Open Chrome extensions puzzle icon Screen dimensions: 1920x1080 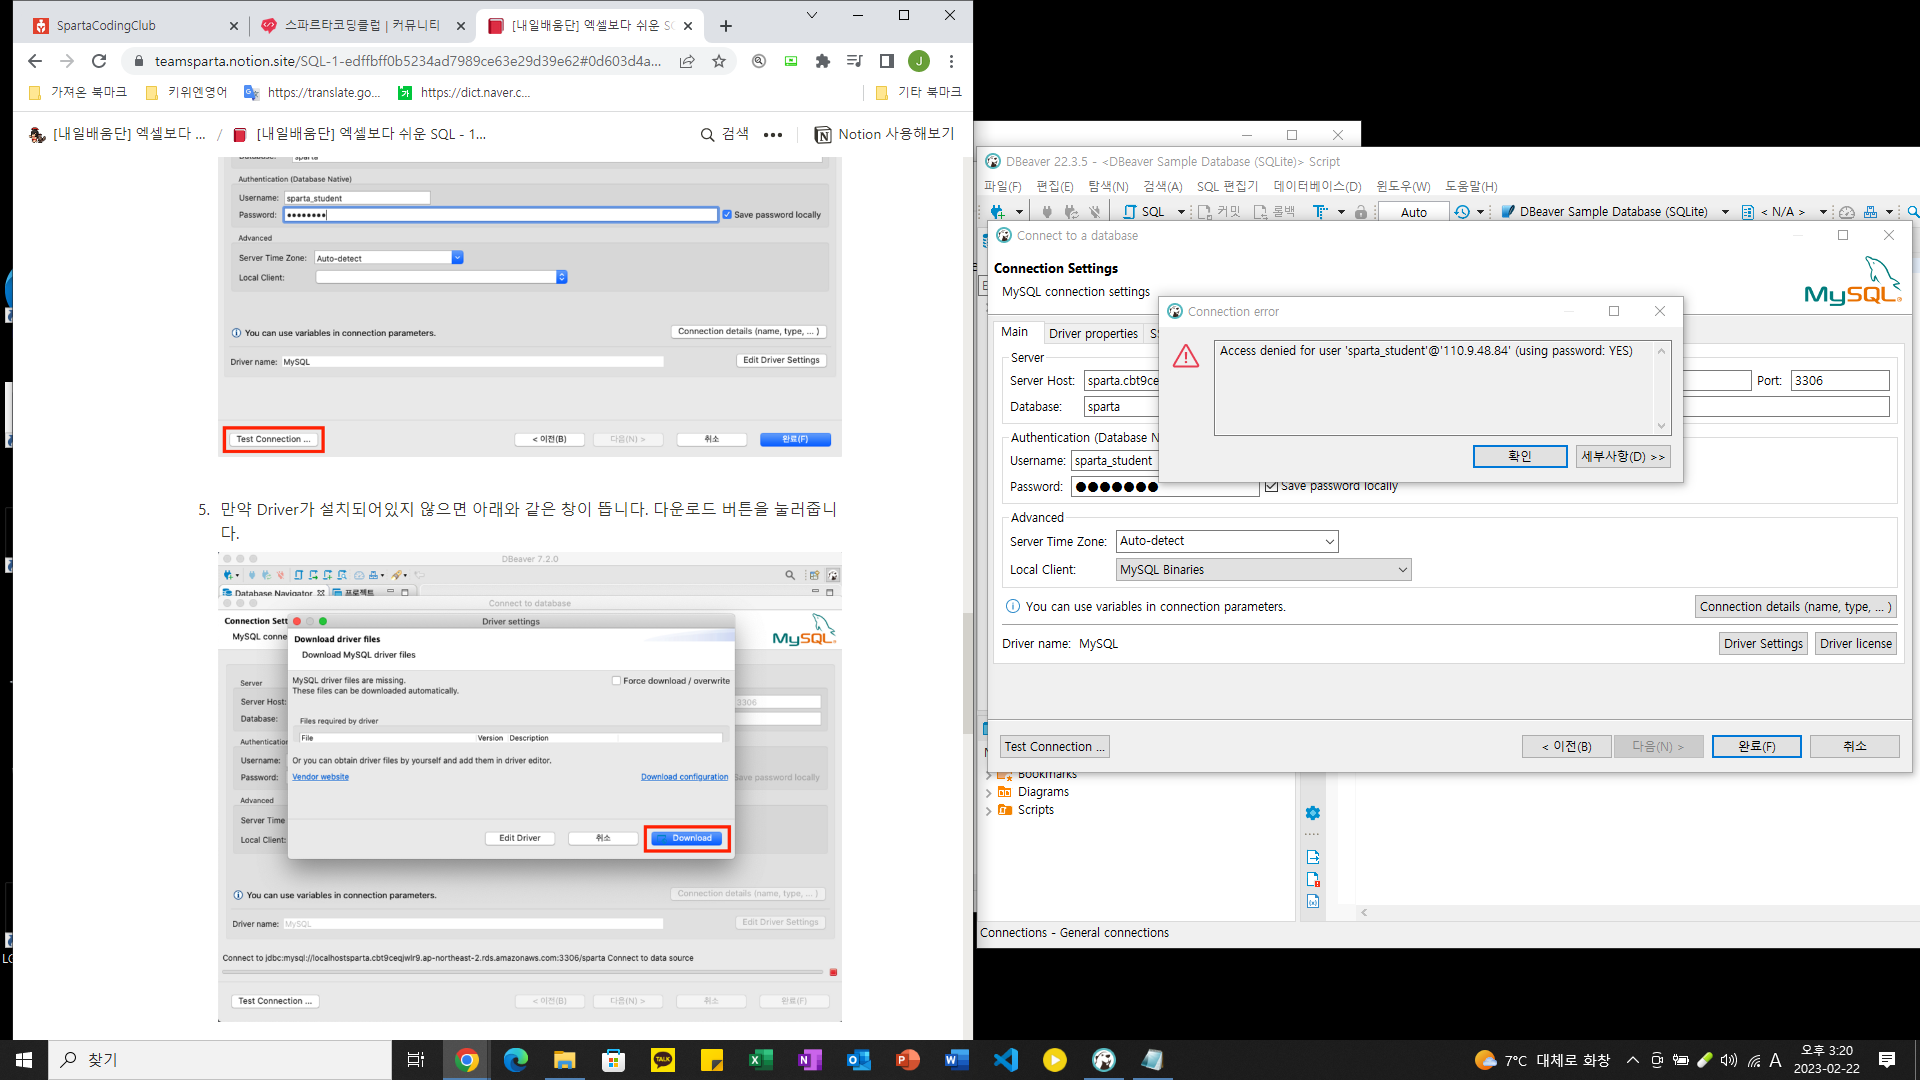(x=823, y=61)
